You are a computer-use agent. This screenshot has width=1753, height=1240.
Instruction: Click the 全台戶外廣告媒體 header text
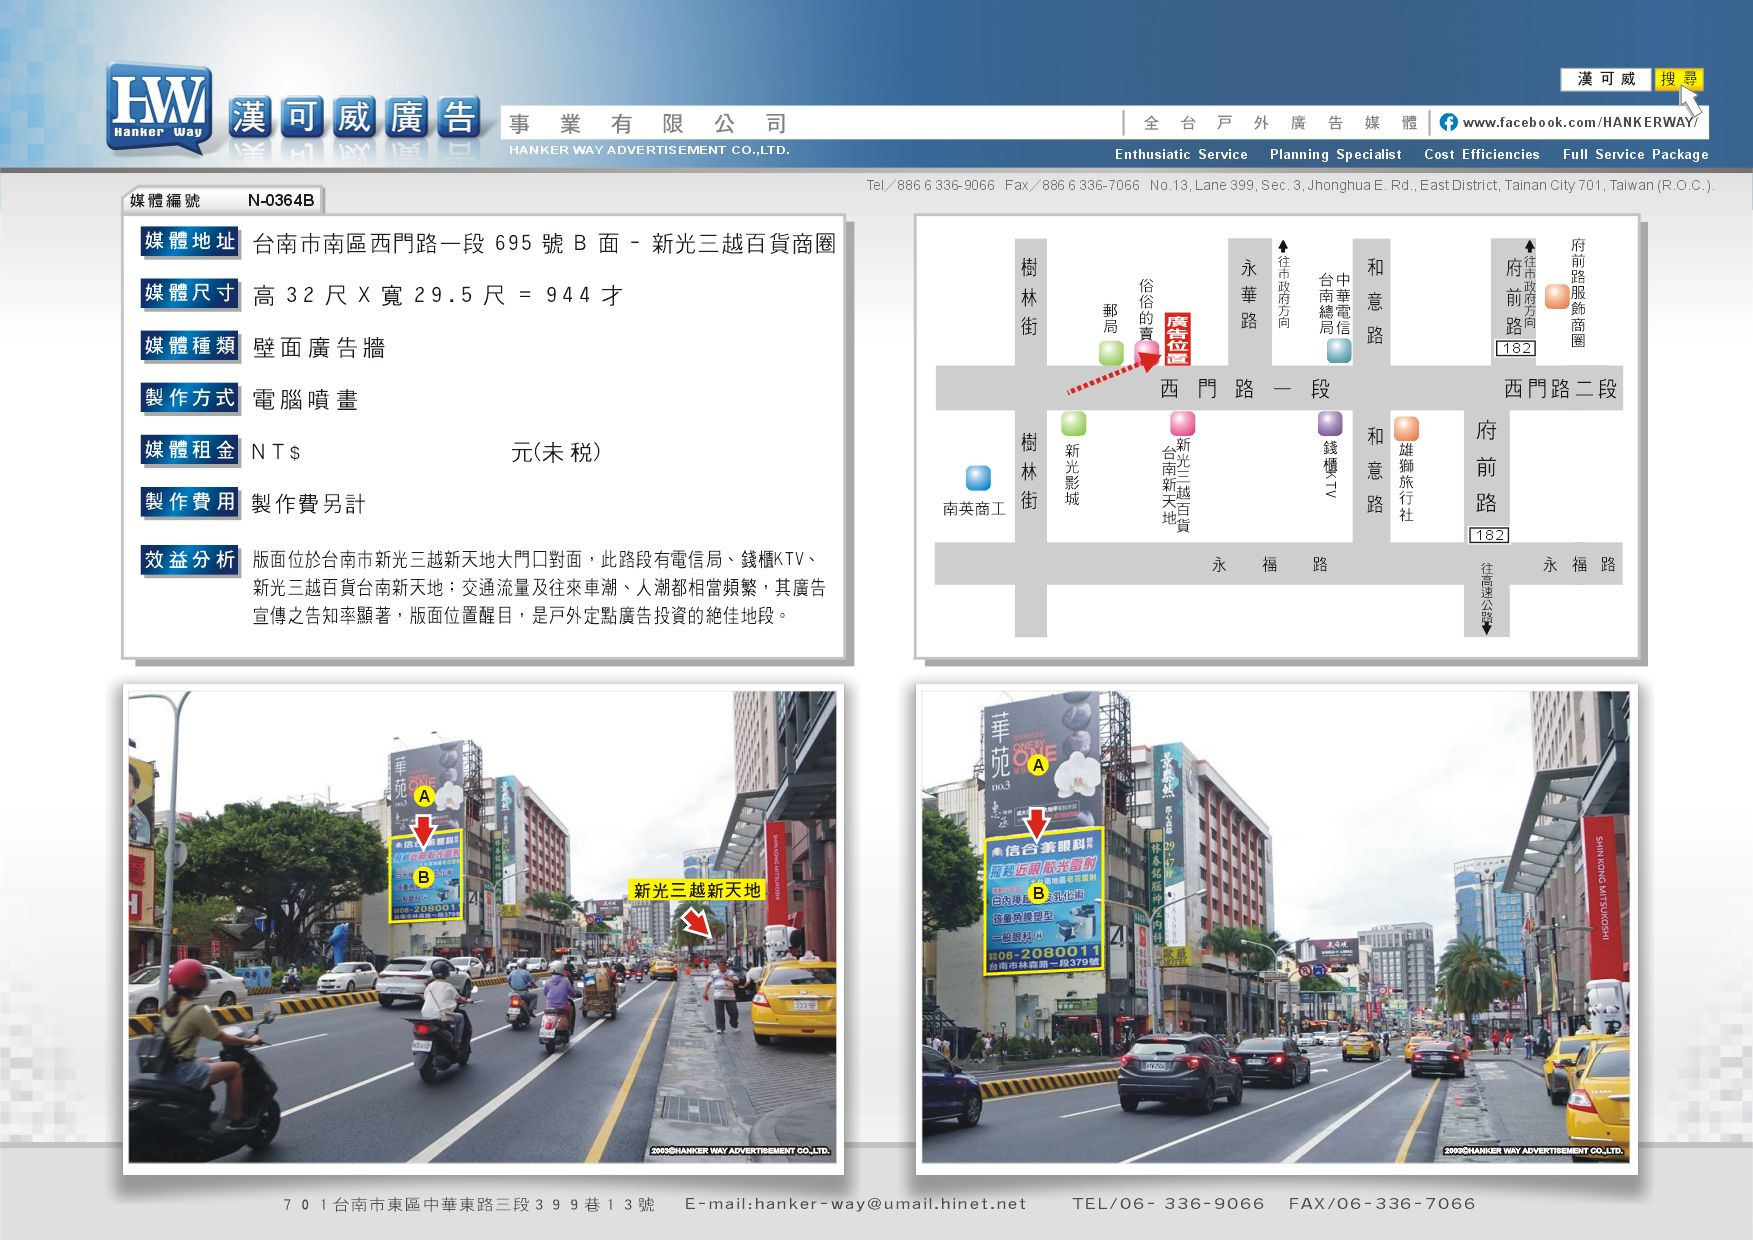[1280, 123]
